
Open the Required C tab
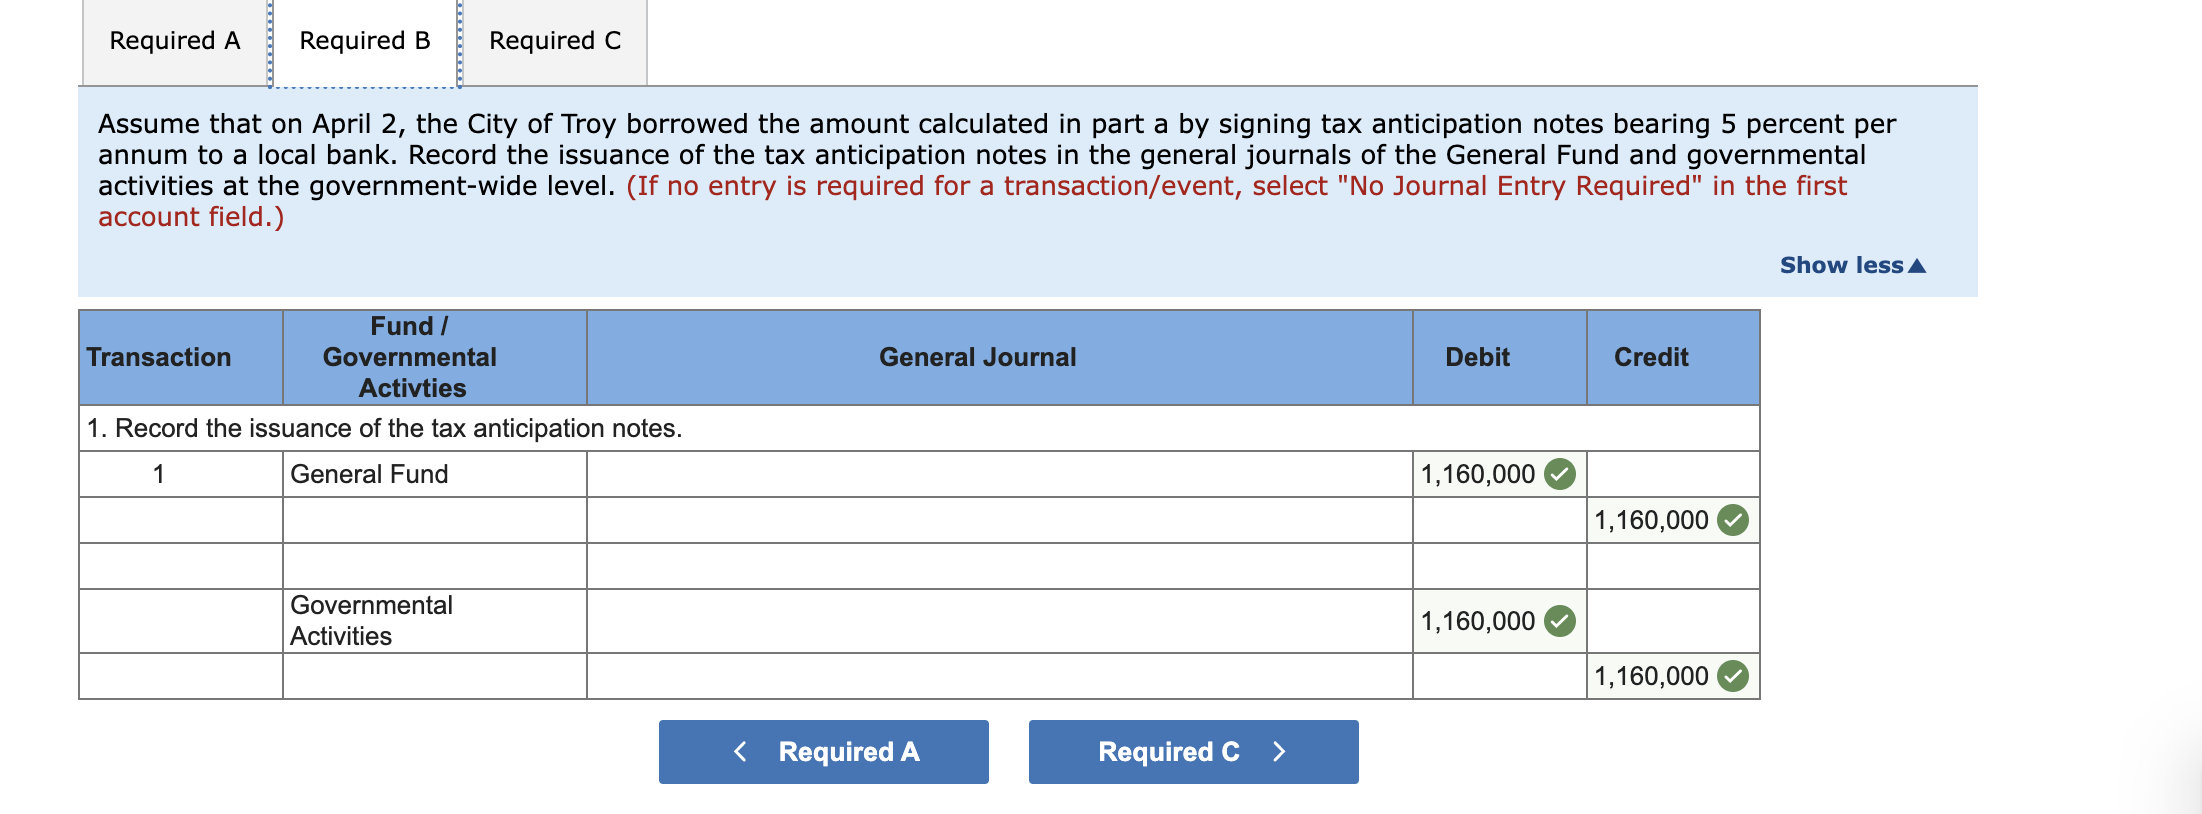[555, 41]
